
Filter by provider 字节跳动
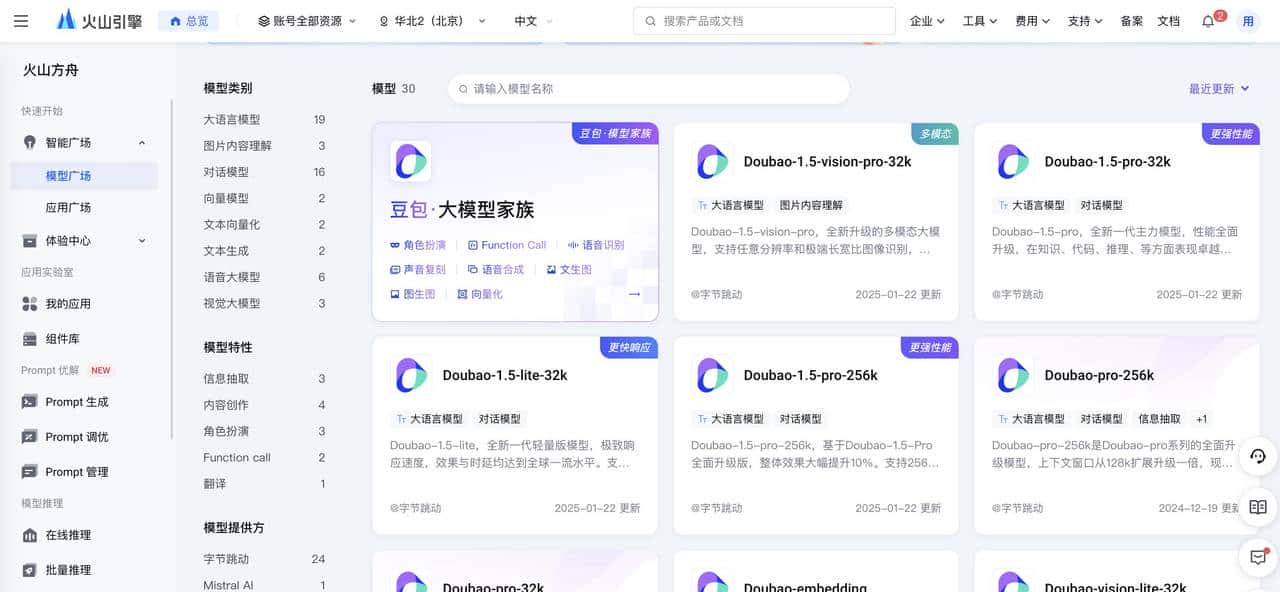pos(232,559)
